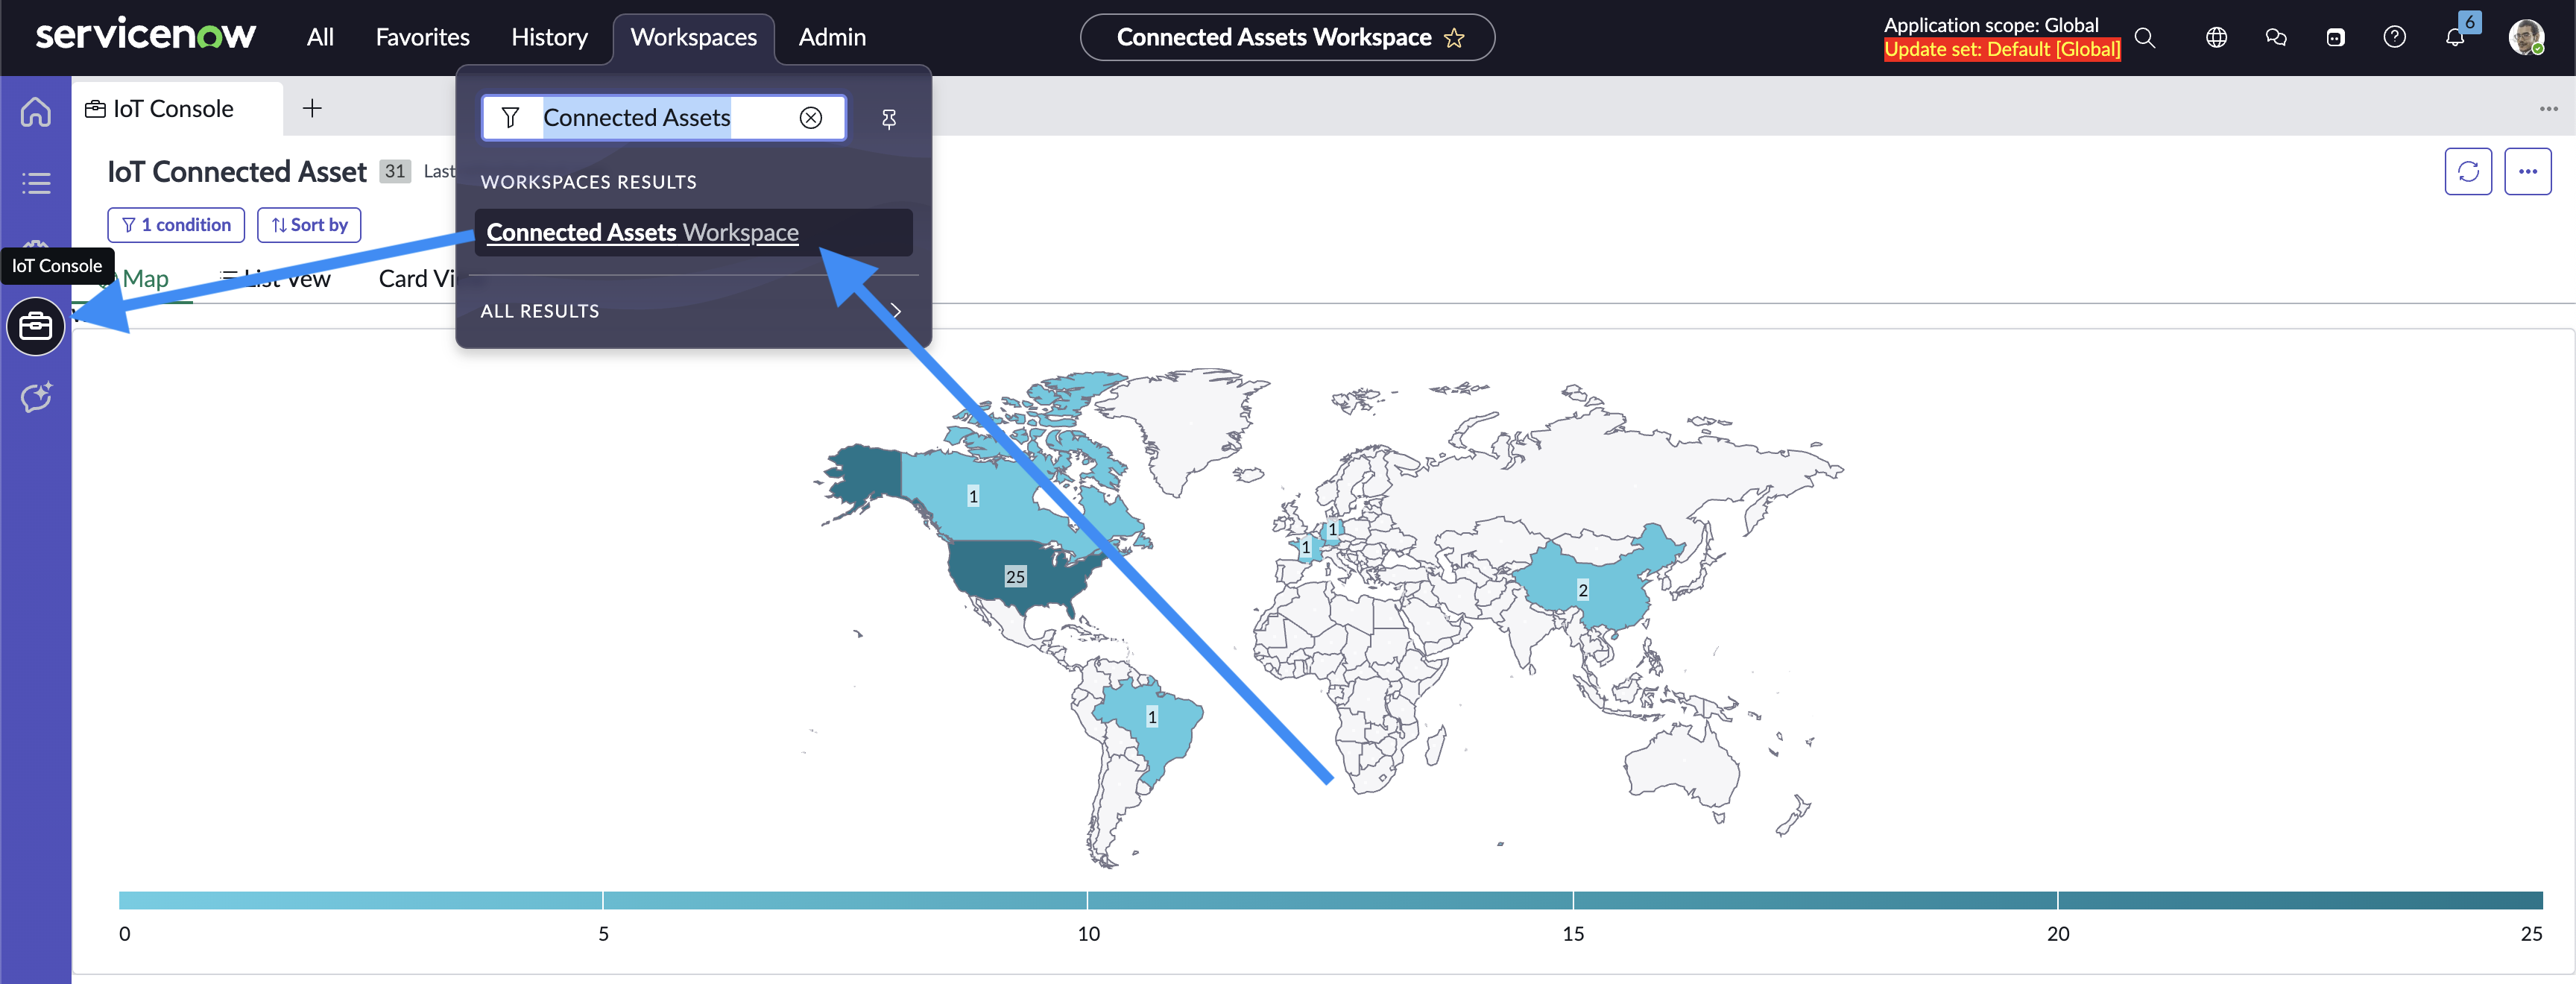Click the WORKSPACES RESULTS header
2576x984 pixels.
pos(588,182)
